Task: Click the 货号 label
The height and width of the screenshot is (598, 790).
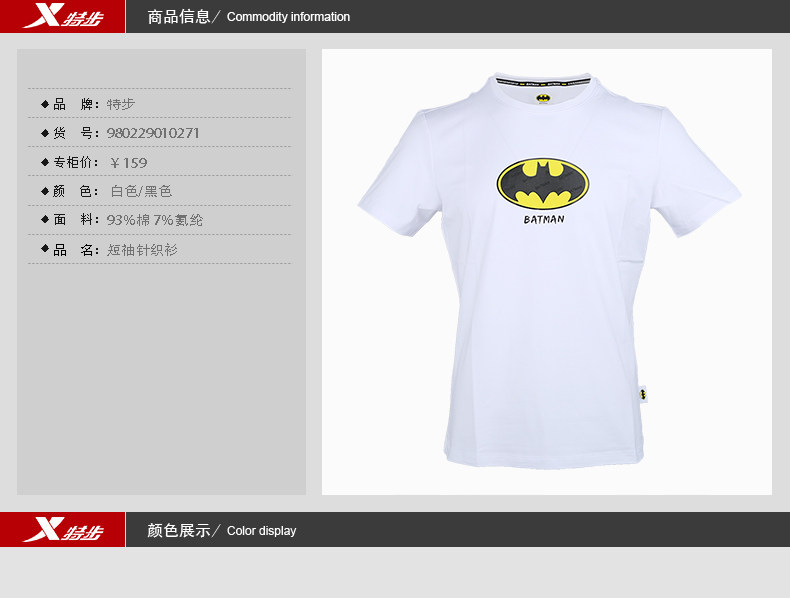Action: click(x=76, y=133)
